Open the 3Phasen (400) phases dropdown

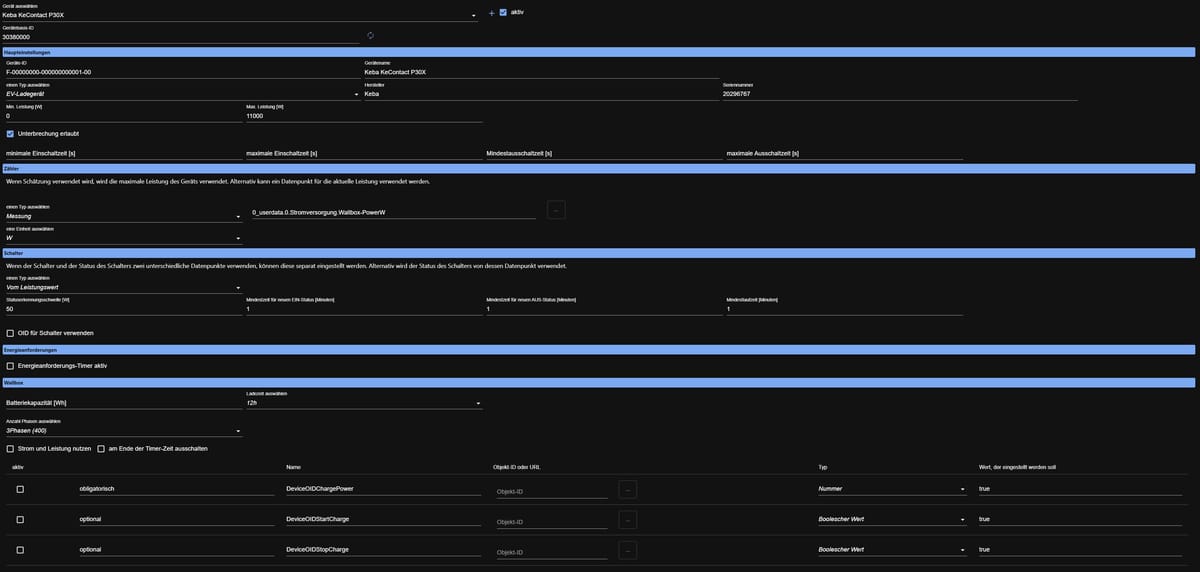pos(124,431)
